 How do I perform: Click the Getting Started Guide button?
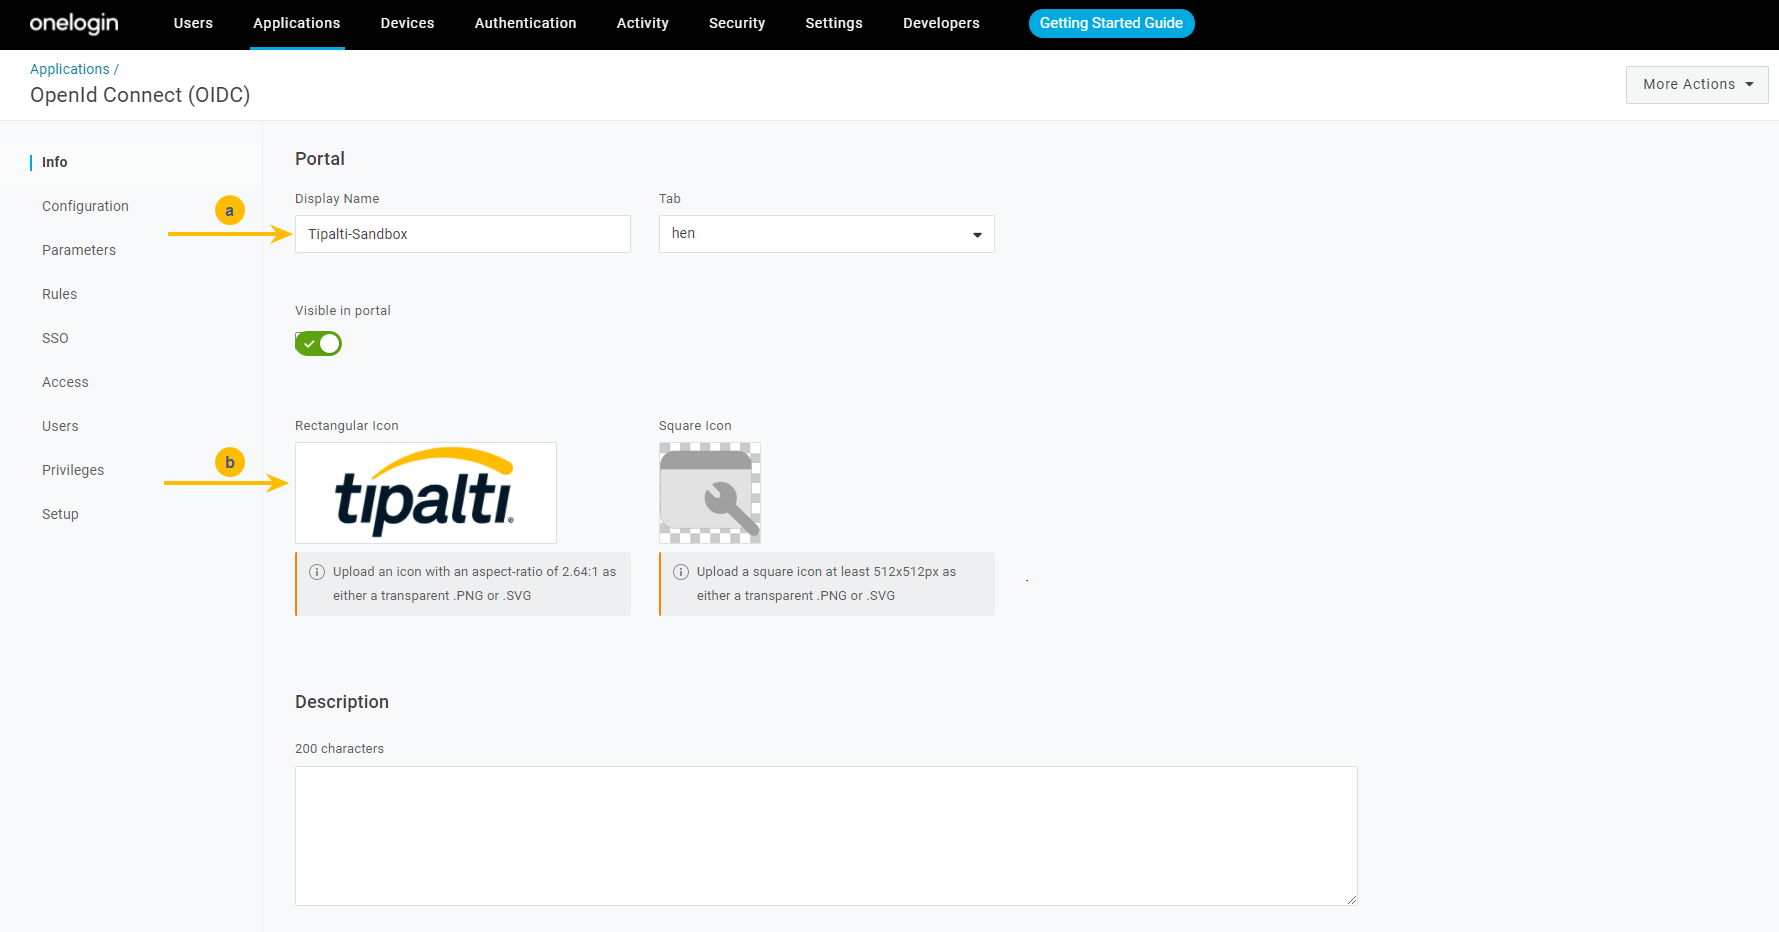(x=1110, y=23)
